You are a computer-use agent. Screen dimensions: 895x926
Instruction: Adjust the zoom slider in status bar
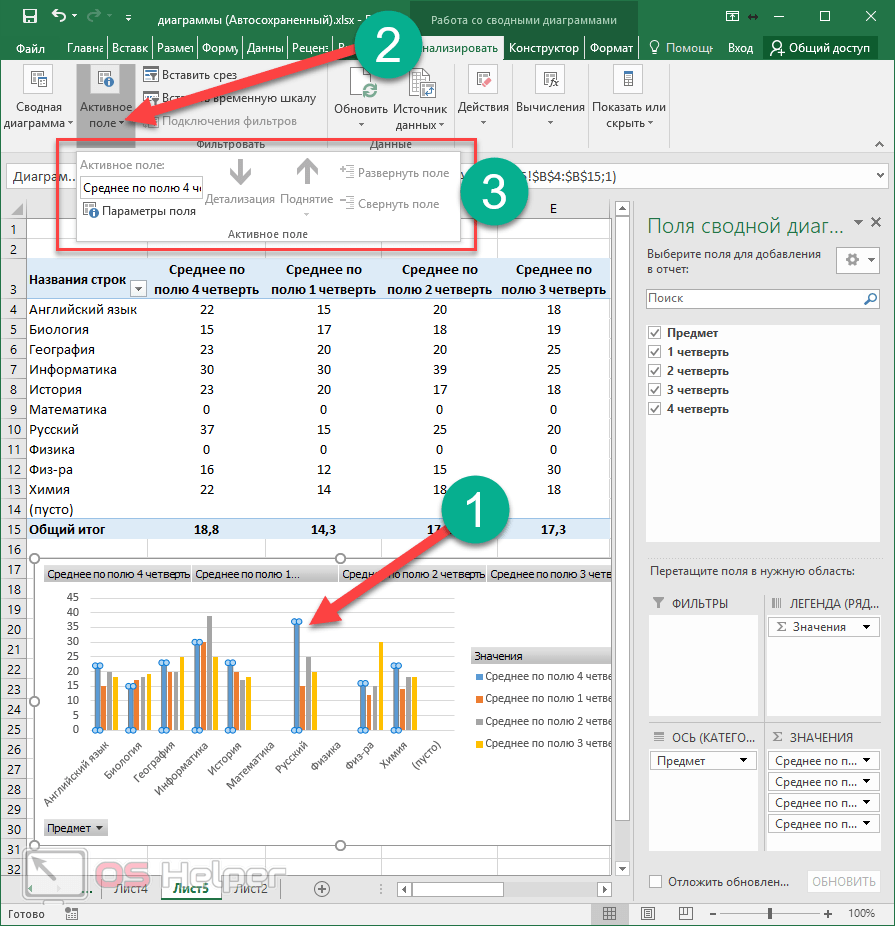(769, 913)
